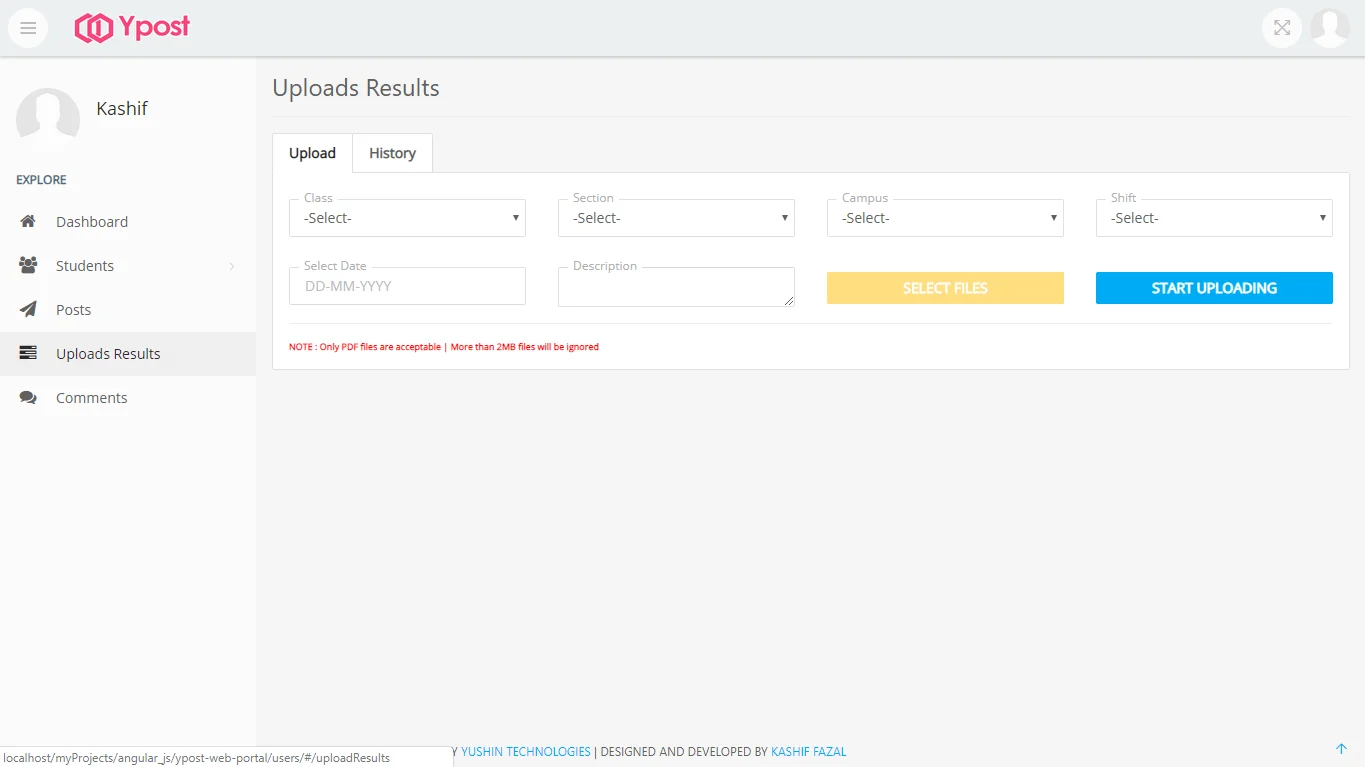
Task: Click the Select Date input field
Action: (x=407, y=286)
